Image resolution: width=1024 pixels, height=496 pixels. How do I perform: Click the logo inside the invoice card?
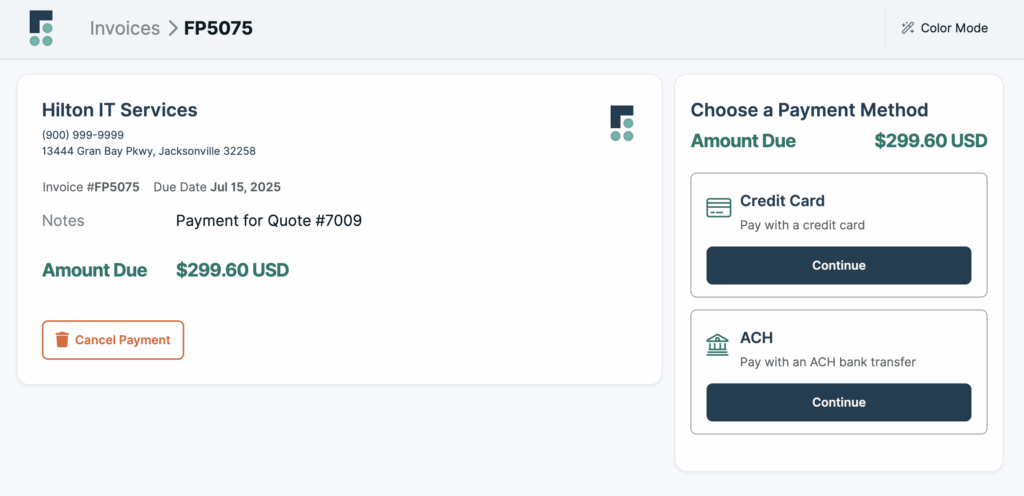click(622, 123)
